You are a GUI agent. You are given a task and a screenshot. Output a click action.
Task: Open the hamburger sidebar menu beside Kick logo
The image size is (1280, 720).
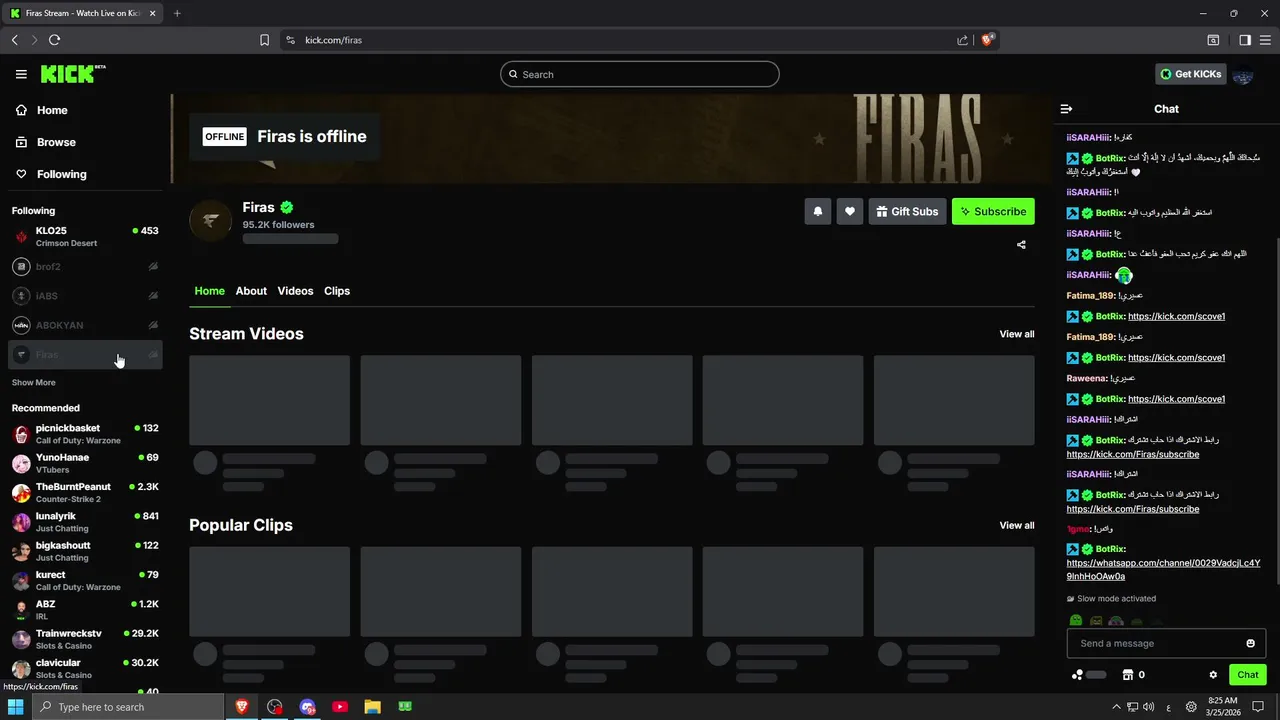[21, 74]
